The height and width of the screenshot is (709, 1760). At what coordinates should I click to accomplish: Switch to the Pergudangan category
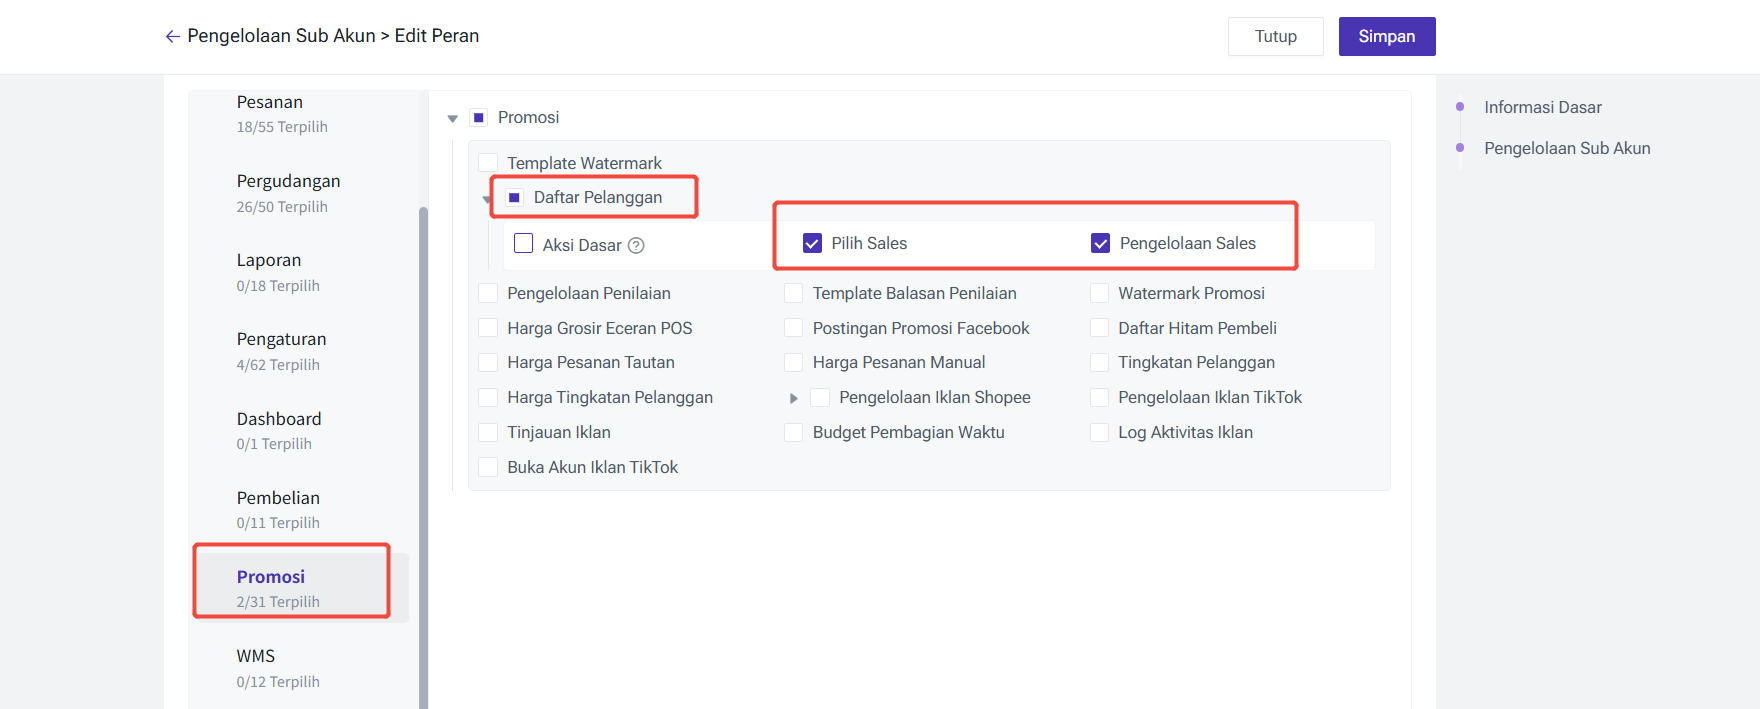click(x=288, y=182)
